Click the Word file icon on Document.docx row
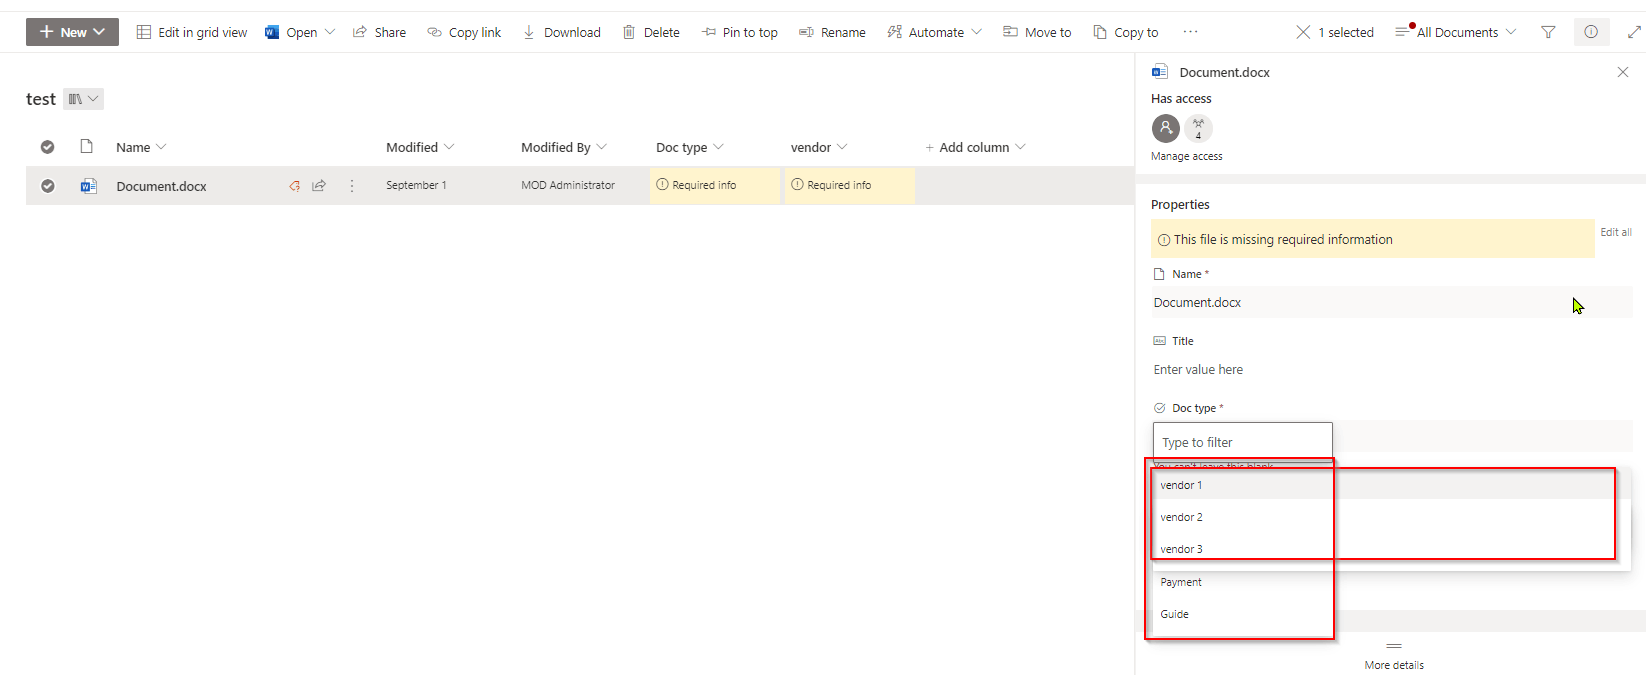 pos(88,186)
